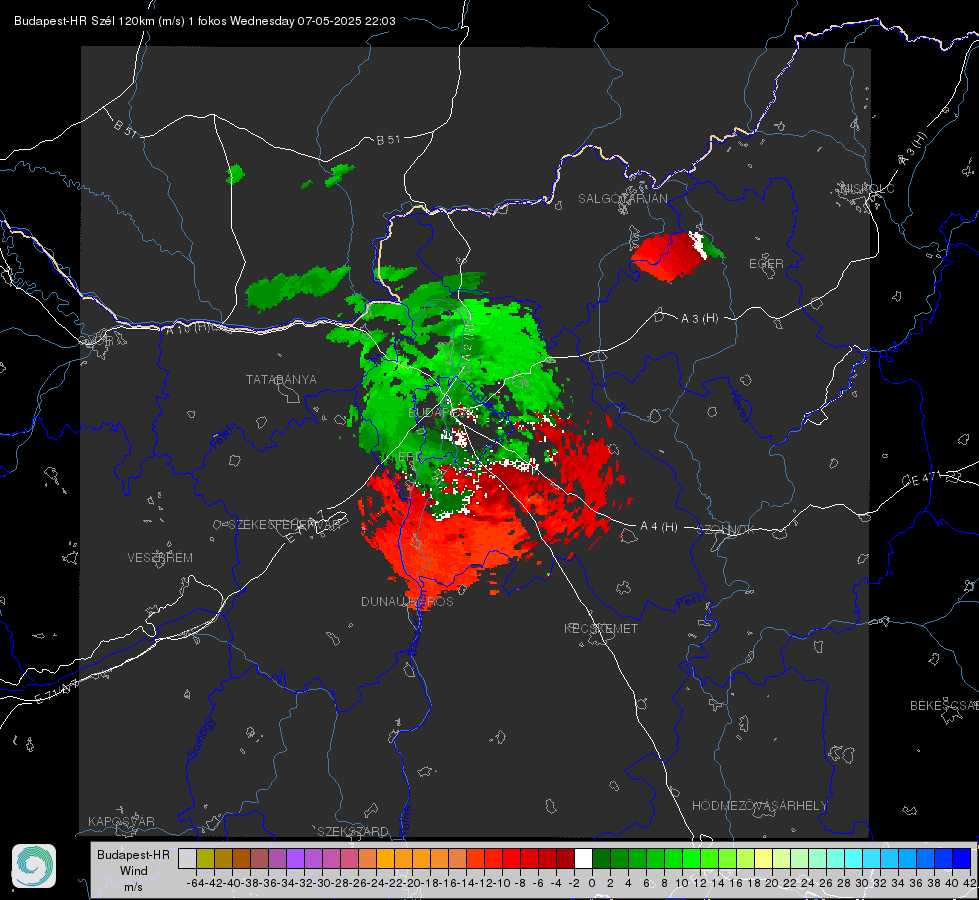Click the blue Heves county label

(x=740, y=405)
